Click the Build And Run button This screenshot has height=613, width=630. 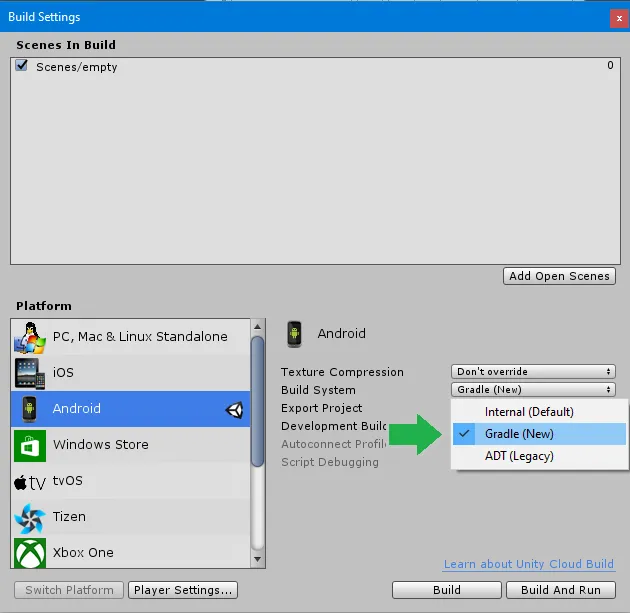coord(561,590)
